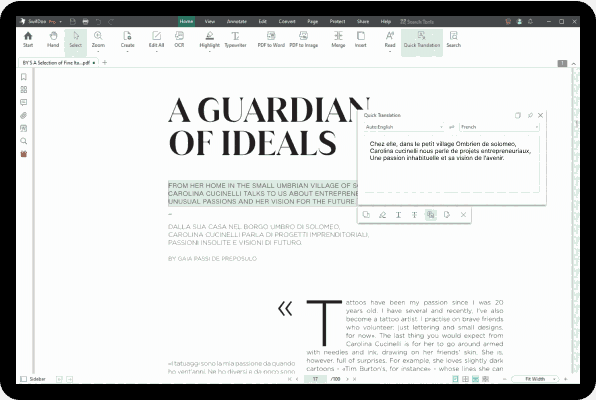596x400 pixels.
Task: Expand the Read dropdown arrow
Action: 390,51
